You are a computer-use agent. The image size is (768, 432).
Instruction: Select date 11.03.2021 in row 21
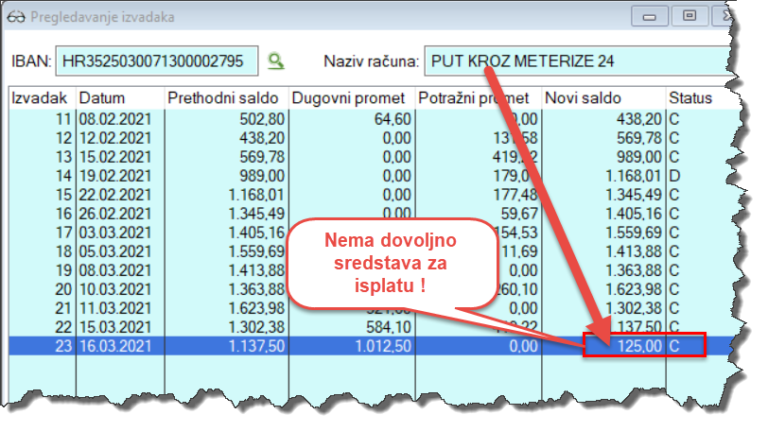[116, 308]
